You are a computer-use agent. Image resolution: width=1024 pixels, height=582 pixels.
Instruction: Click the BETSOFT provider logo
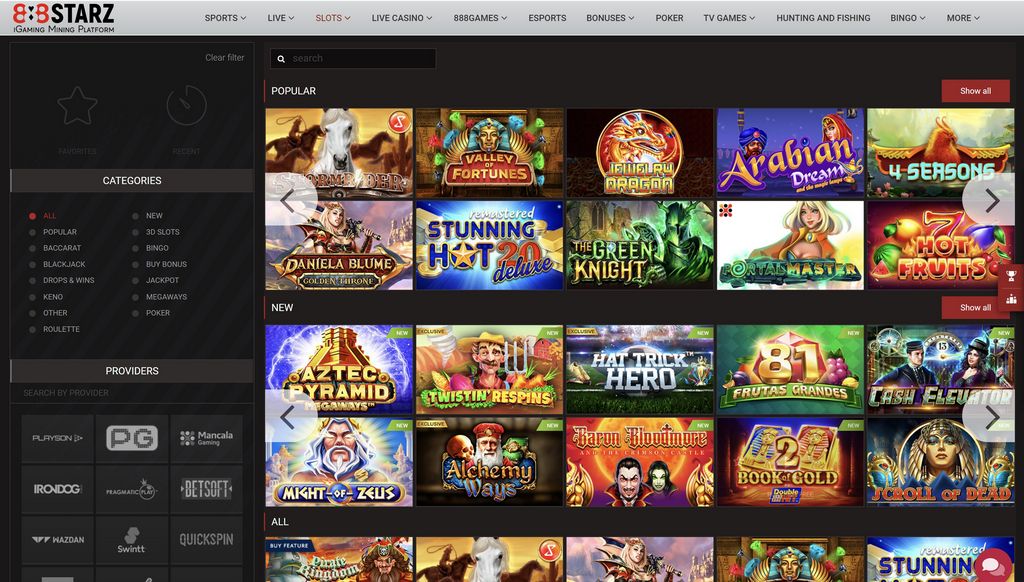[x=206, y=489]
